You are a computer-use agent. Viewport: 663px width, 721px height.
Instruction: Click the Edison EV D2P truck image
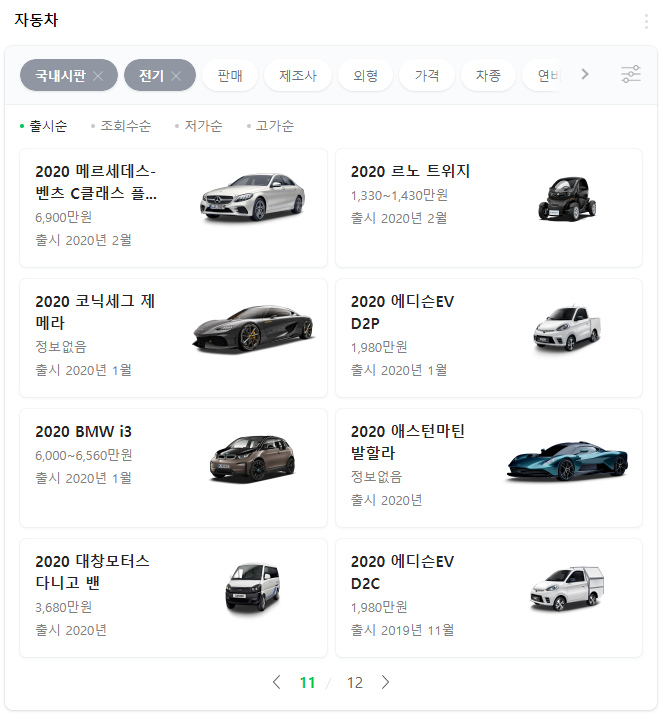tap(567, 328)
